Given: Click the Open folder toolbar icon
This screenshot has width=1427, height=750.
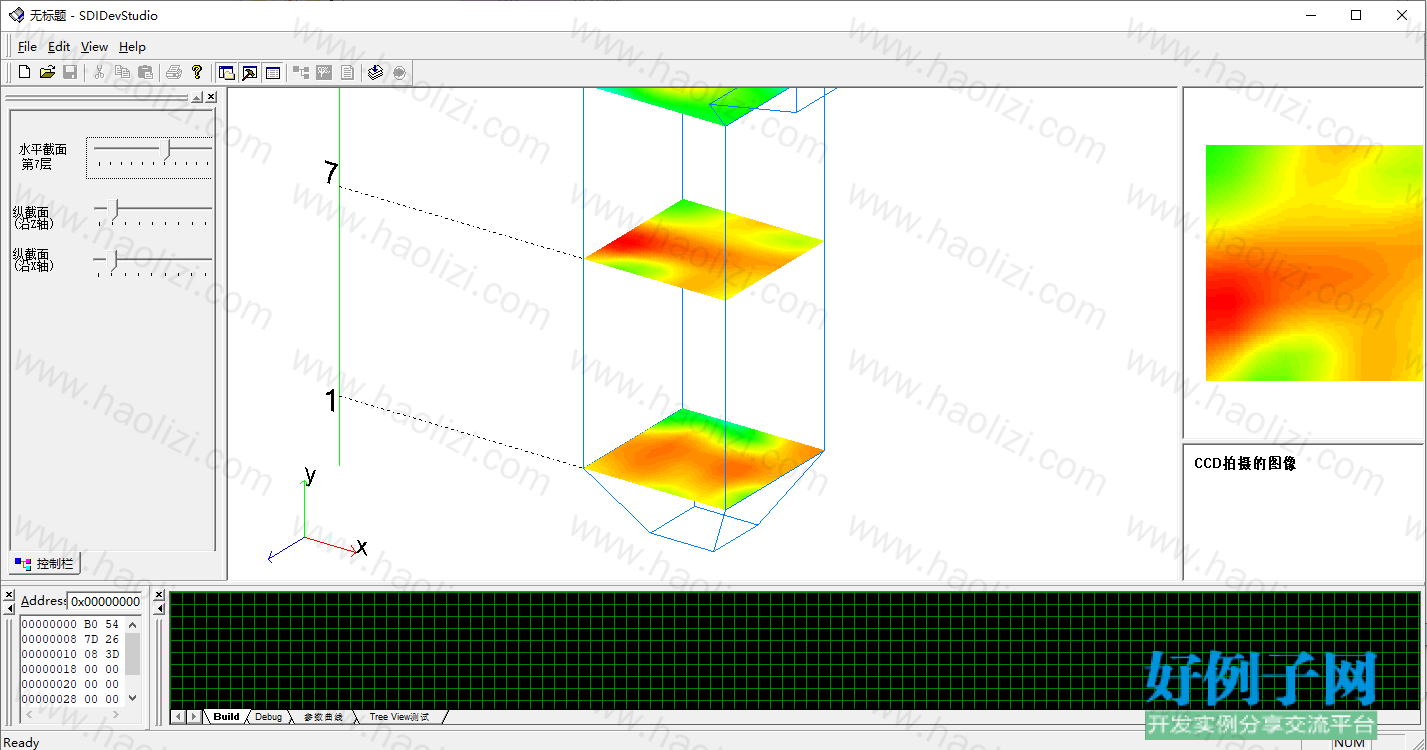Looking at the screenshot, I should pyautogui.click(x=47, y=72).
